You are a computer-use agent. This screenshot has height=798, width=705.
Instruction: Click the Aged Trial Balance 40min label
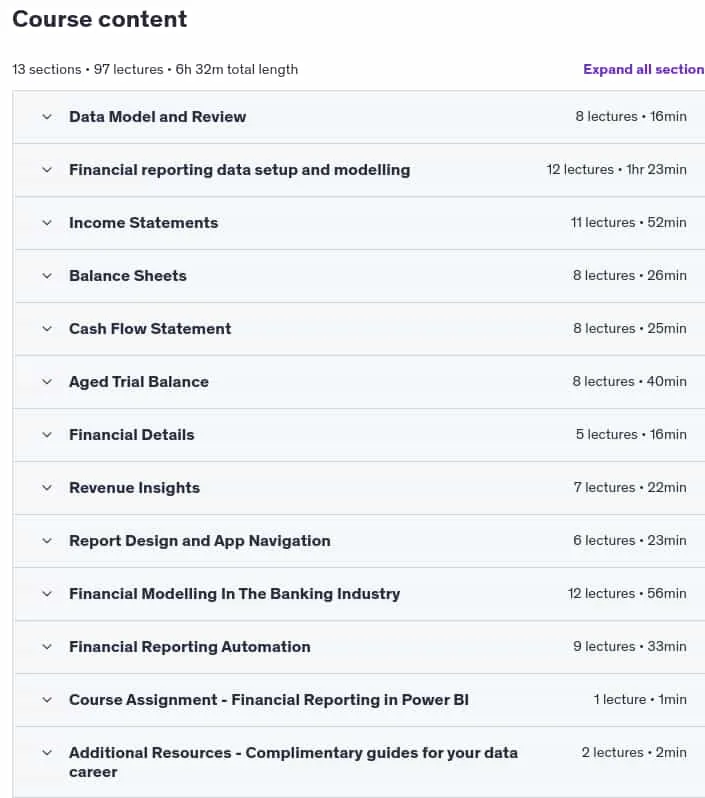666,381
